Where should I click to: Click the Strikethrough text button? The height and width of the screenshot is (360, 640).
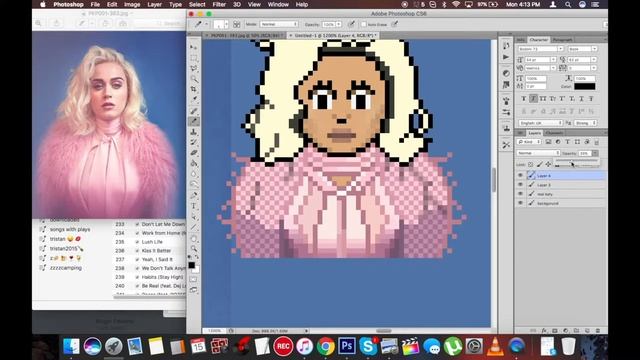click(x=591, y=99)
